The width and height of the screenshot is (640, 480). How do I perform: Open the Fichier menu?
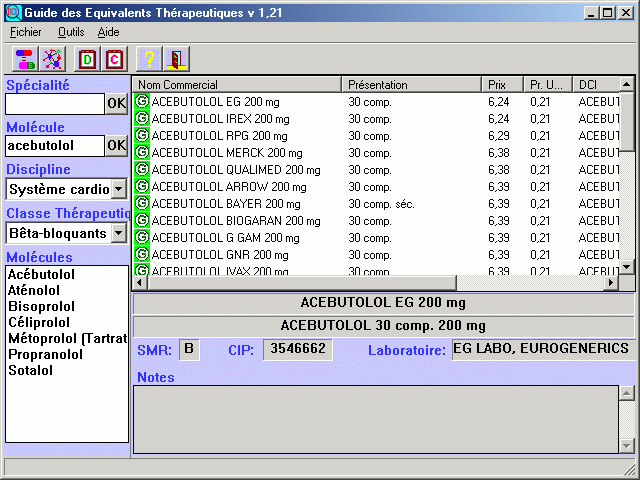click(26, 32)
